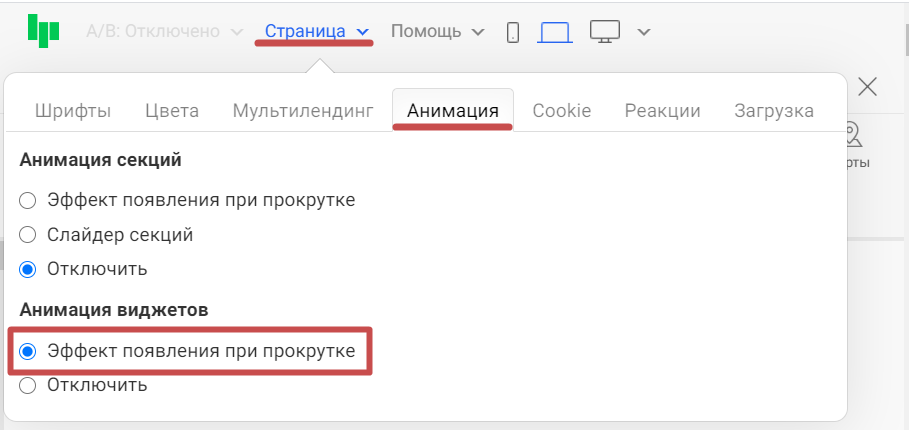Enable widget 'Эффект появления при прокрутке' radio
The image size is (909, 430).
coord(28,351)
